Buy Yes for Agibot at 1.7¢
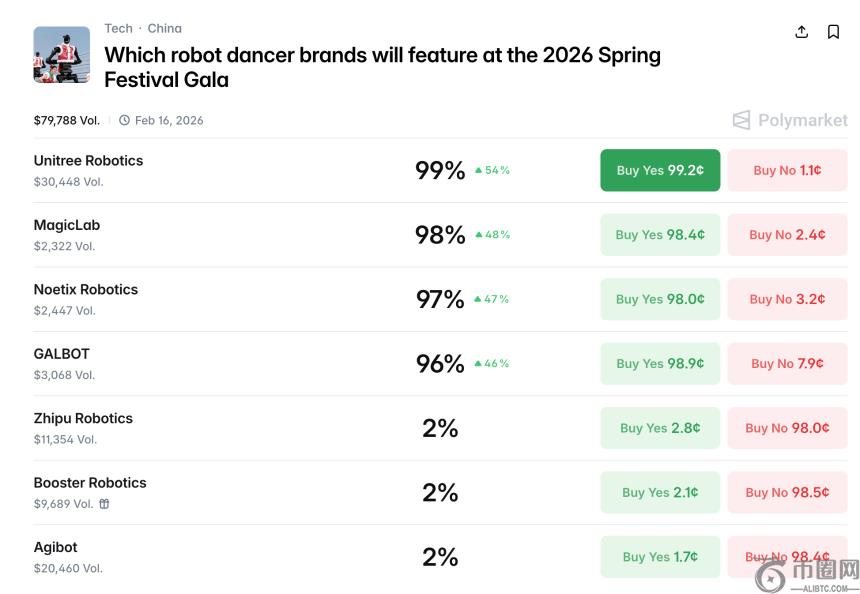Image resolution: width=860 pixels, height=594 pixels. [660, 557]
